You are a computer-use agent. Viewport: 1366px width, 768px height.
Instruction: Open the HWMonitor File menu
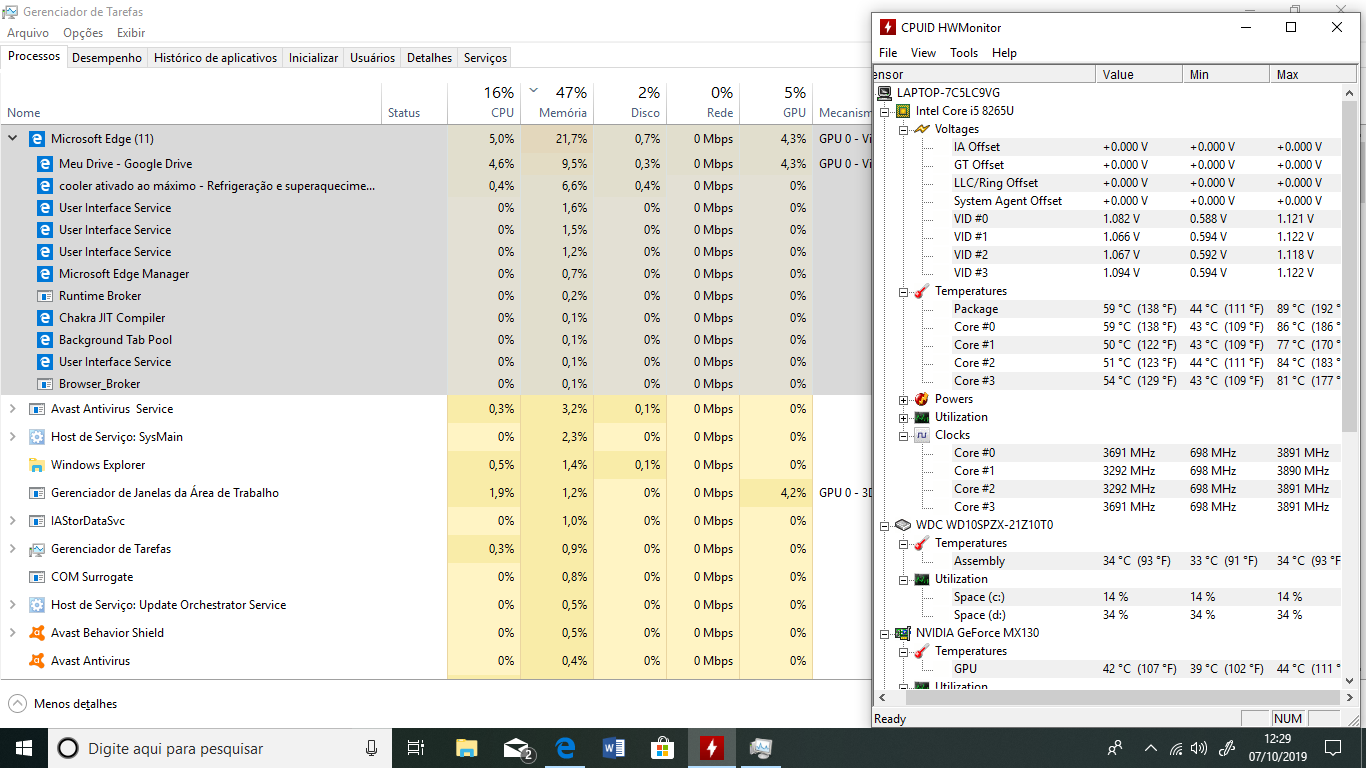(888, 53)
